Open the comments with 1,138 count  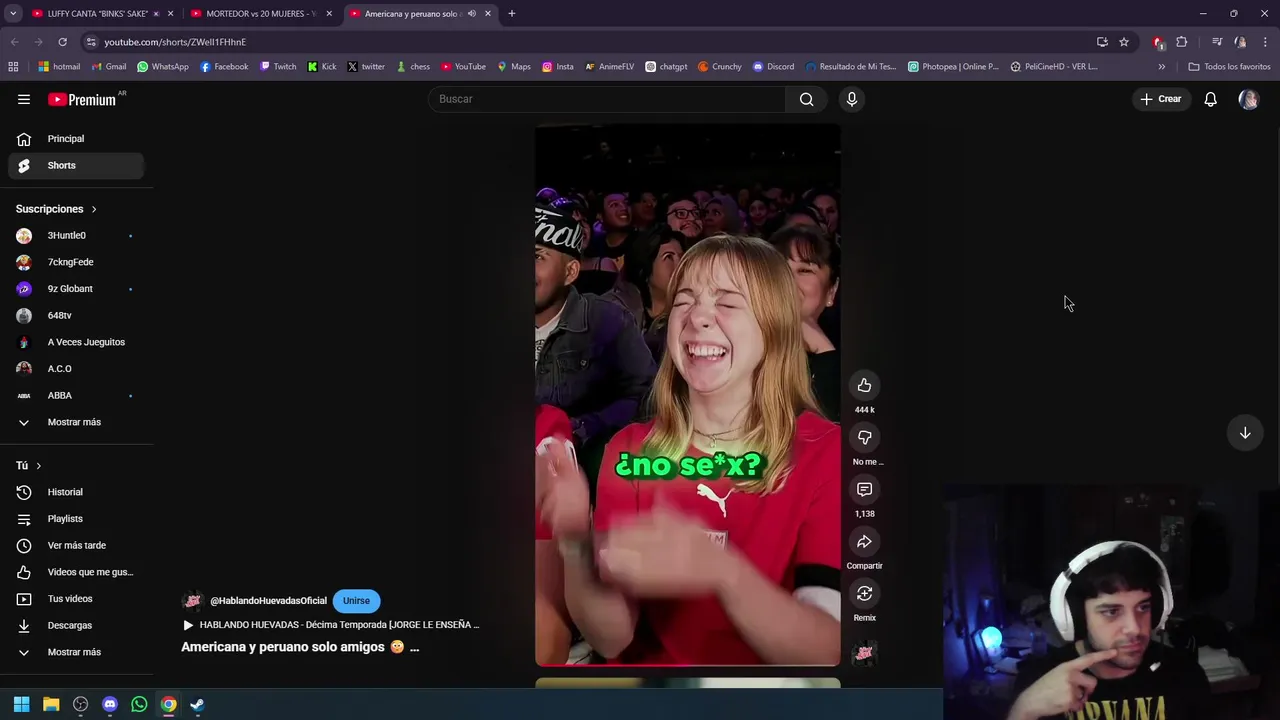[x=864, y=489]
